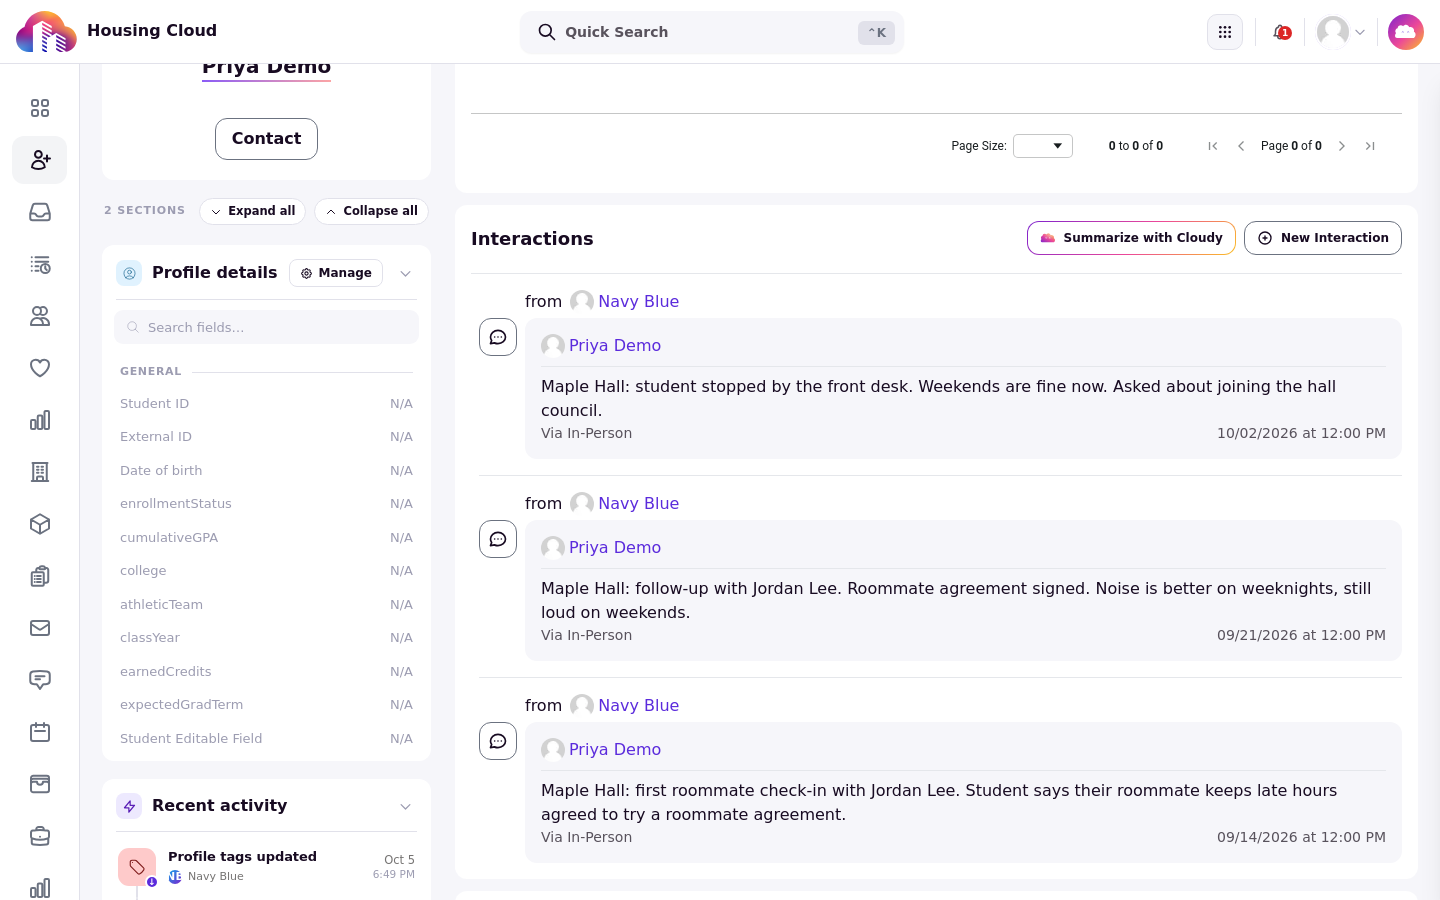
Task: Open the people group sidebar icon
Action: coord(40,316)
